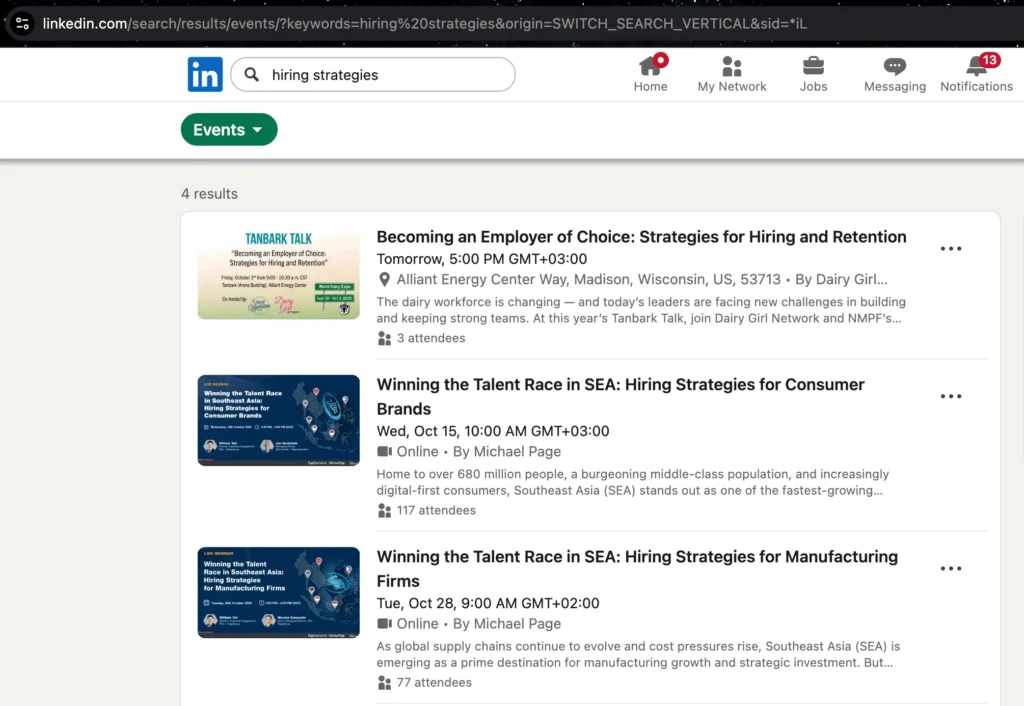
Task: Focus the hiring strategies search field
Action: (x=385, y=75)
